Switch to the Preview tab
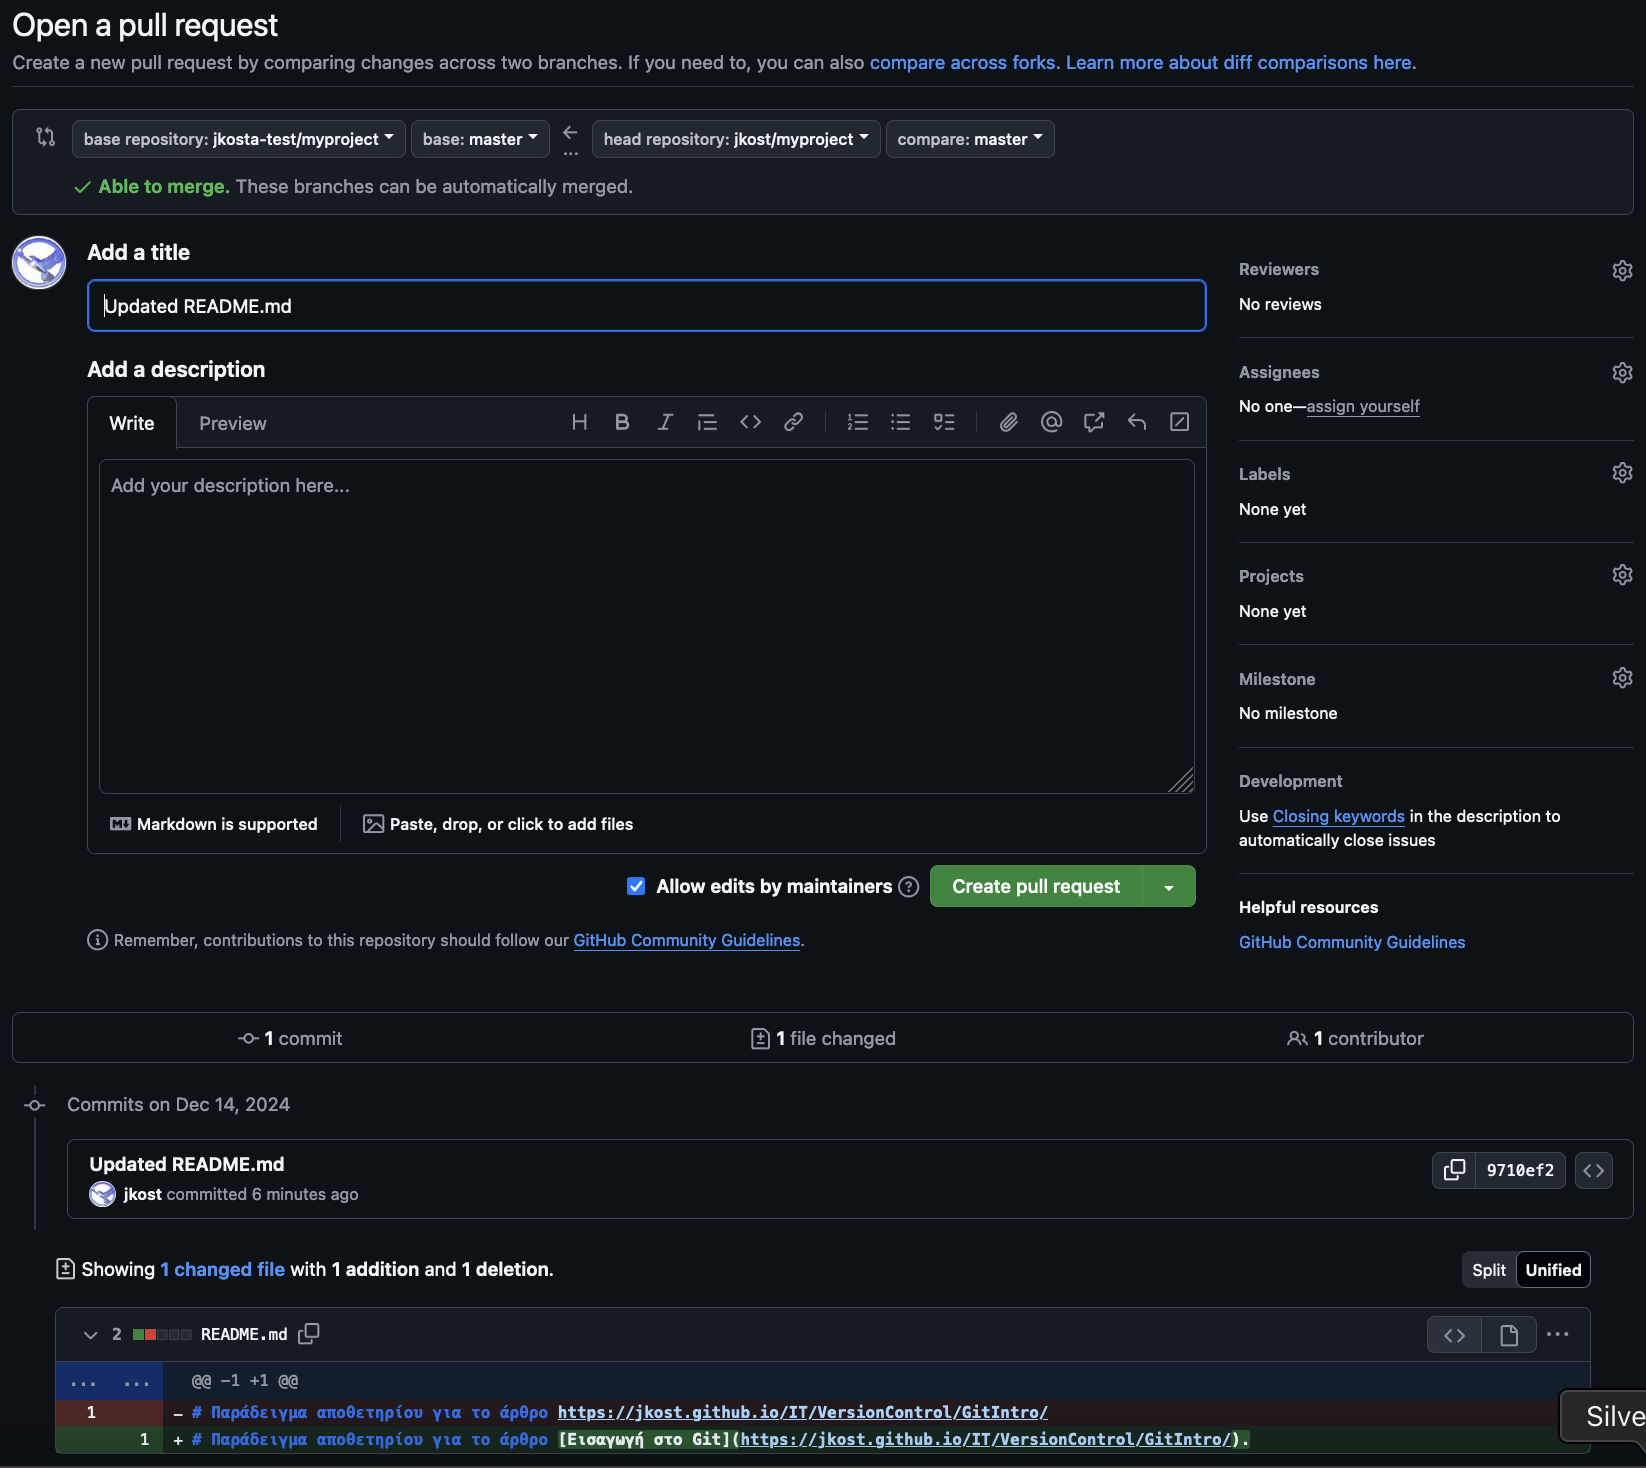Screen dimensions: 1646x1468 pos(233,423)
